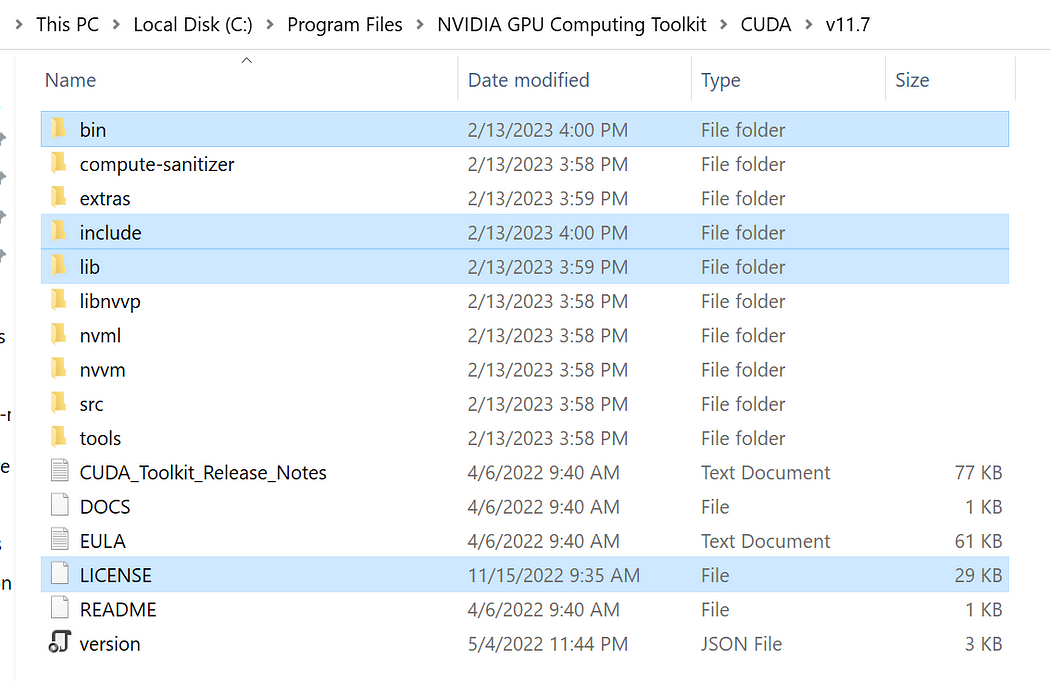Expand the chevron after Local Disk (C:)
Image resolution: width=1050 pixels, height=681 pixels.
270,25
